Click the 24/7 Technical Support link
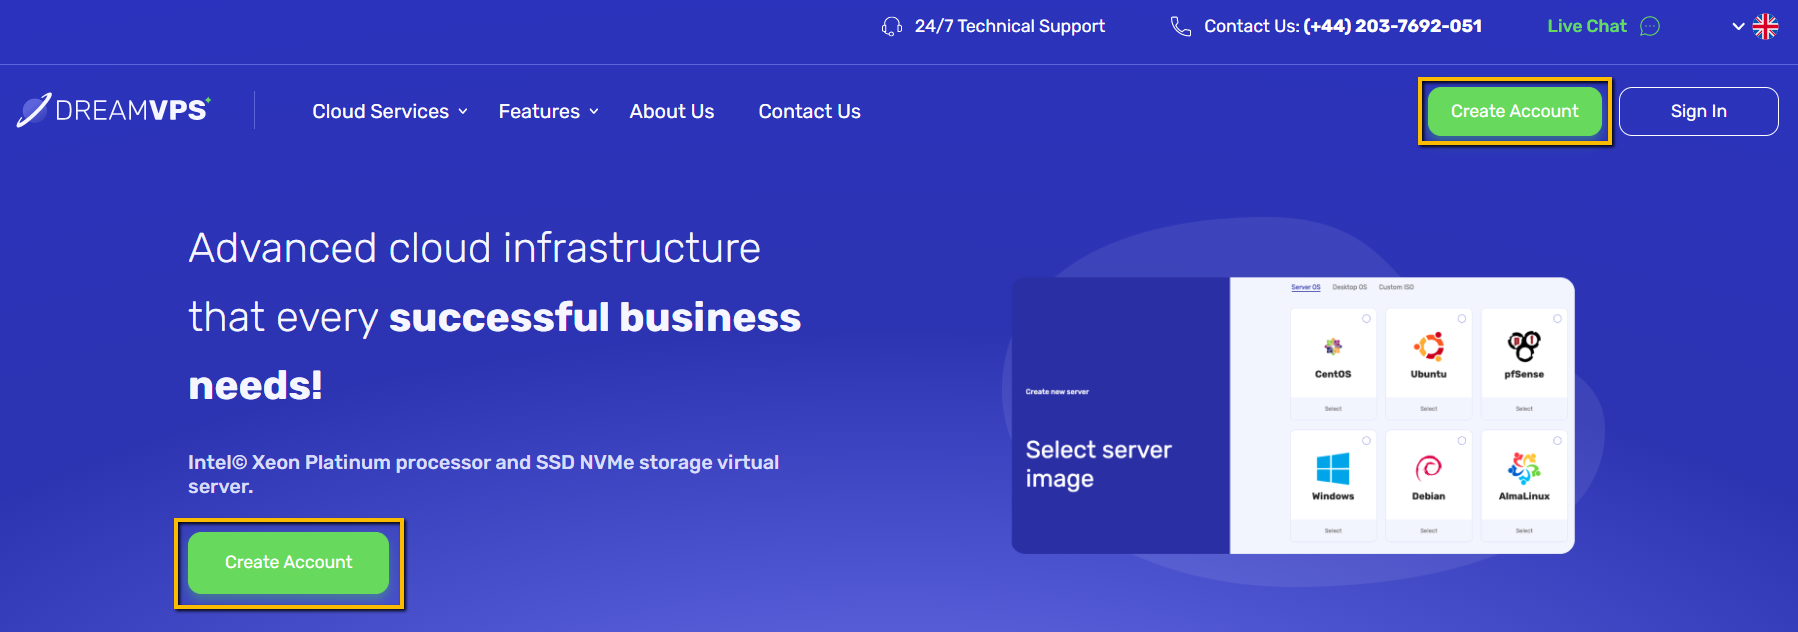Viewport: 1798px width, 632px height. pyautogui.click(x=1009, y=26)
